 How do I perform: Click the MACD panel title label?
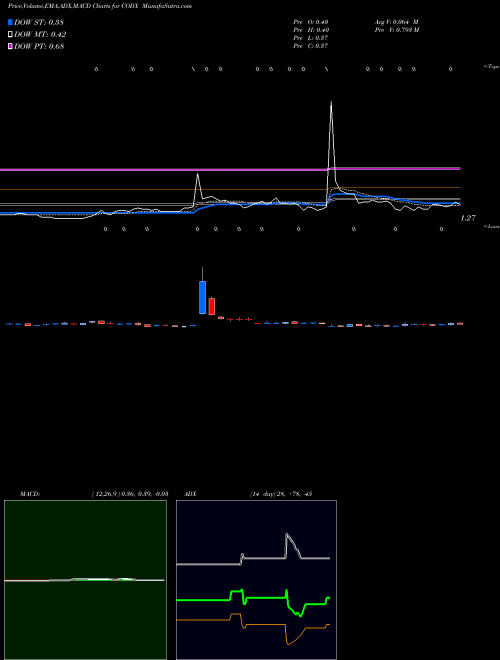(x=30, y=494)
